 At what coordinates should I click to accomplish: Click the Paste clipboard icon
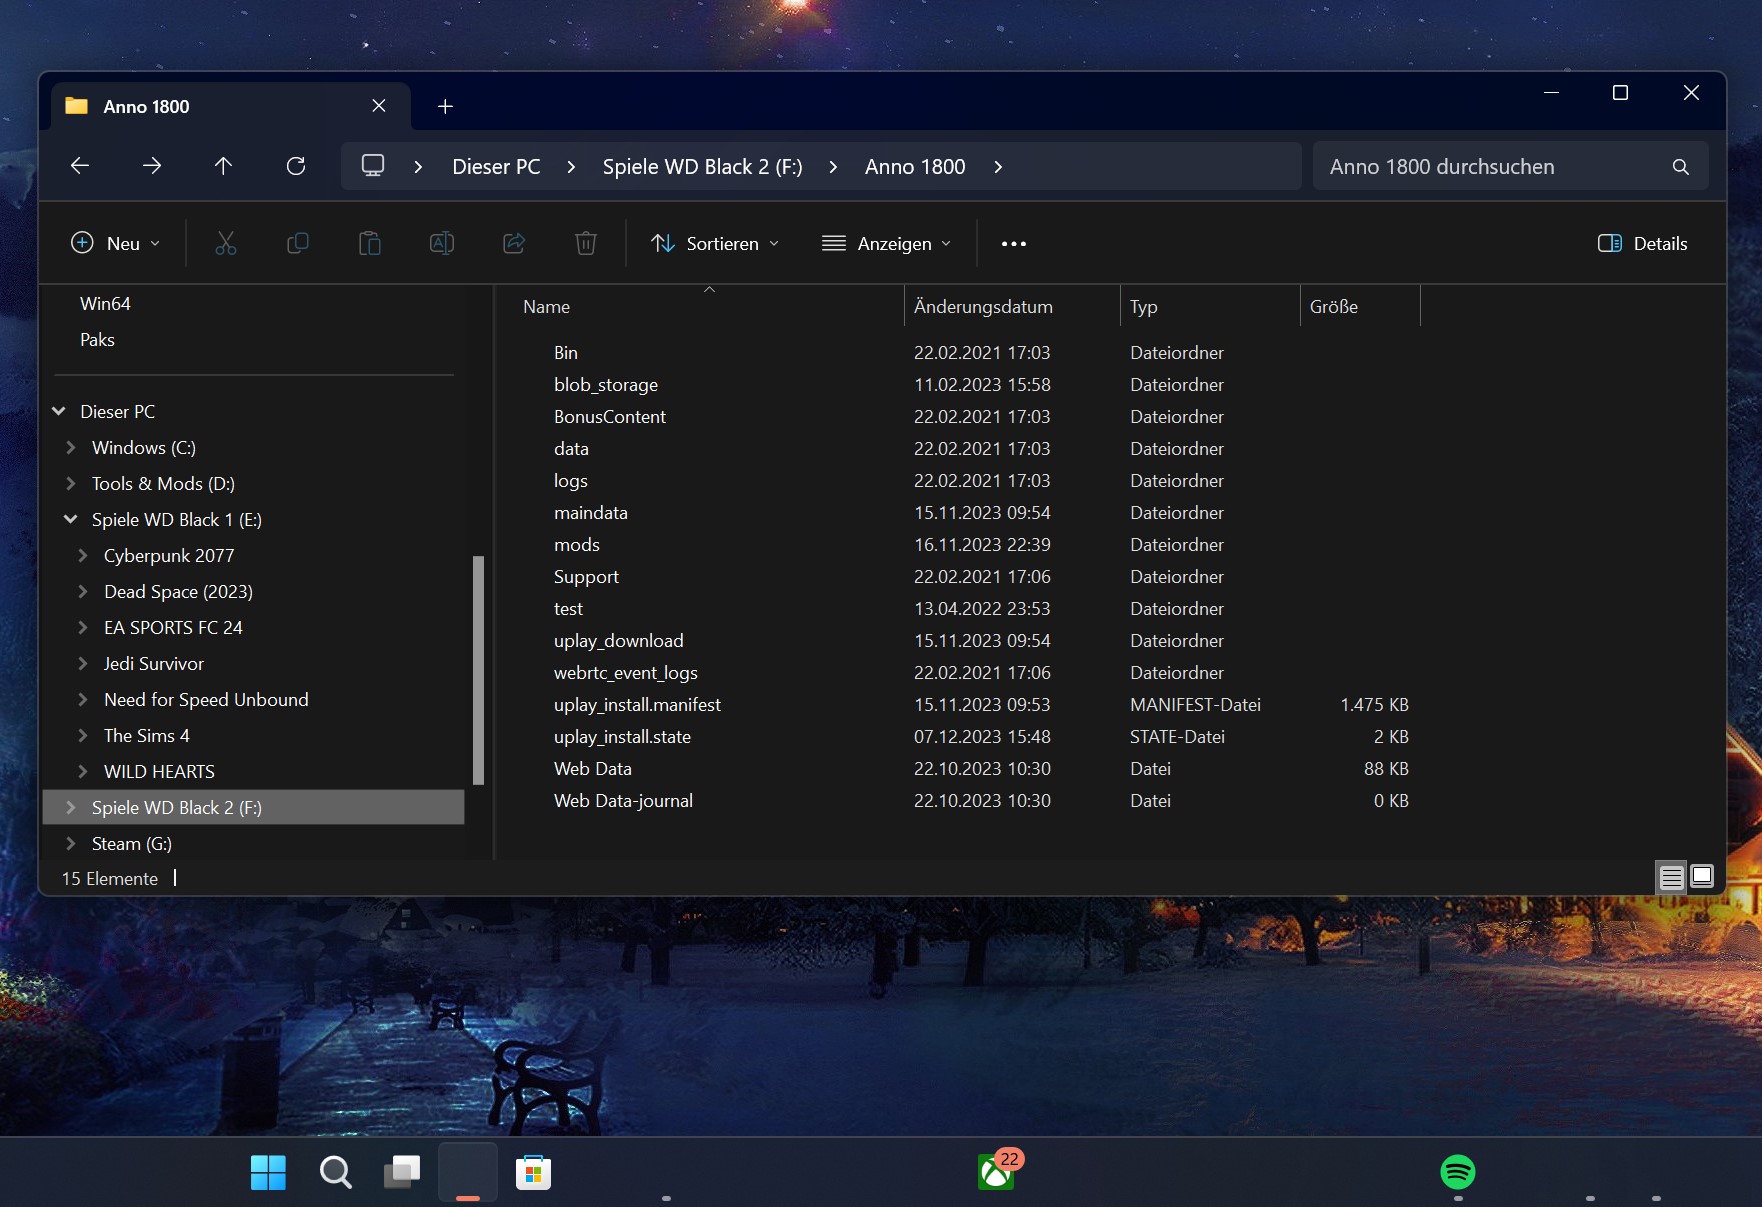pyautogui.click(x=370, y=243)
